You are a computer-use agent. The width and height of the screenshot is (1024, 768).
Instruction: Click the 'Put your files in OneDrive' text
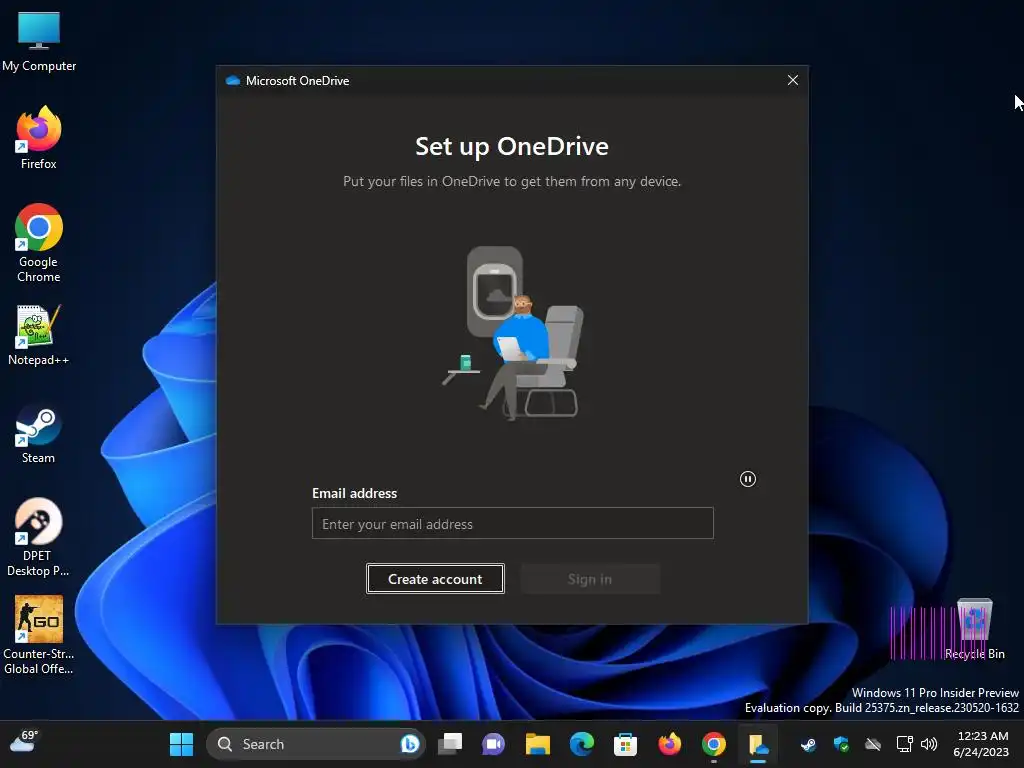(512, 182)
